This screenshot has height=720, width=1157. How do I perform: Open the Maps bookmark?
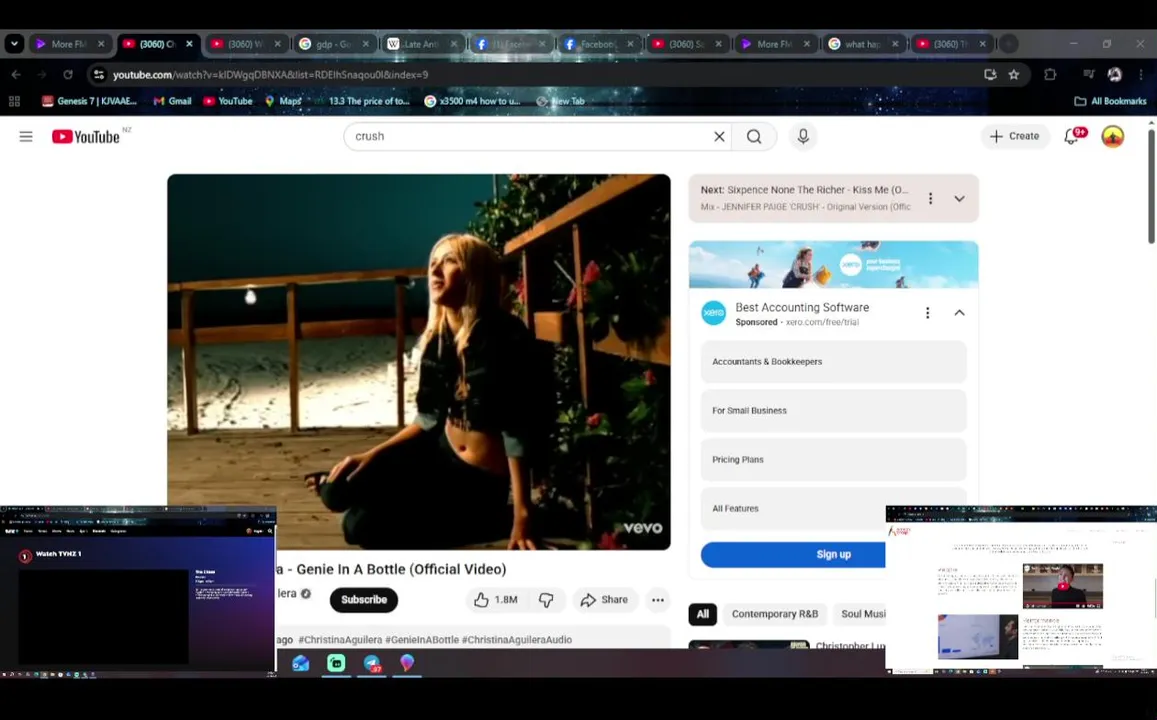[x=283, y=101]
